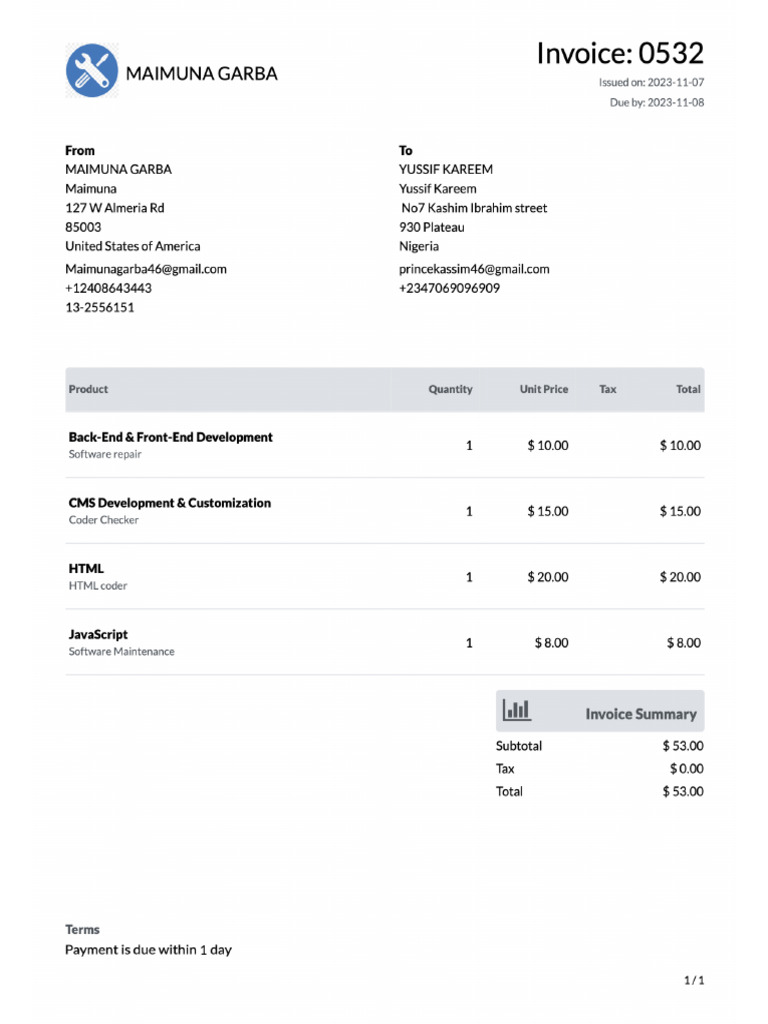Select the Unit Price column header
The height and width of the screenshot is (1024, 768).
click(x=543, y=389)
